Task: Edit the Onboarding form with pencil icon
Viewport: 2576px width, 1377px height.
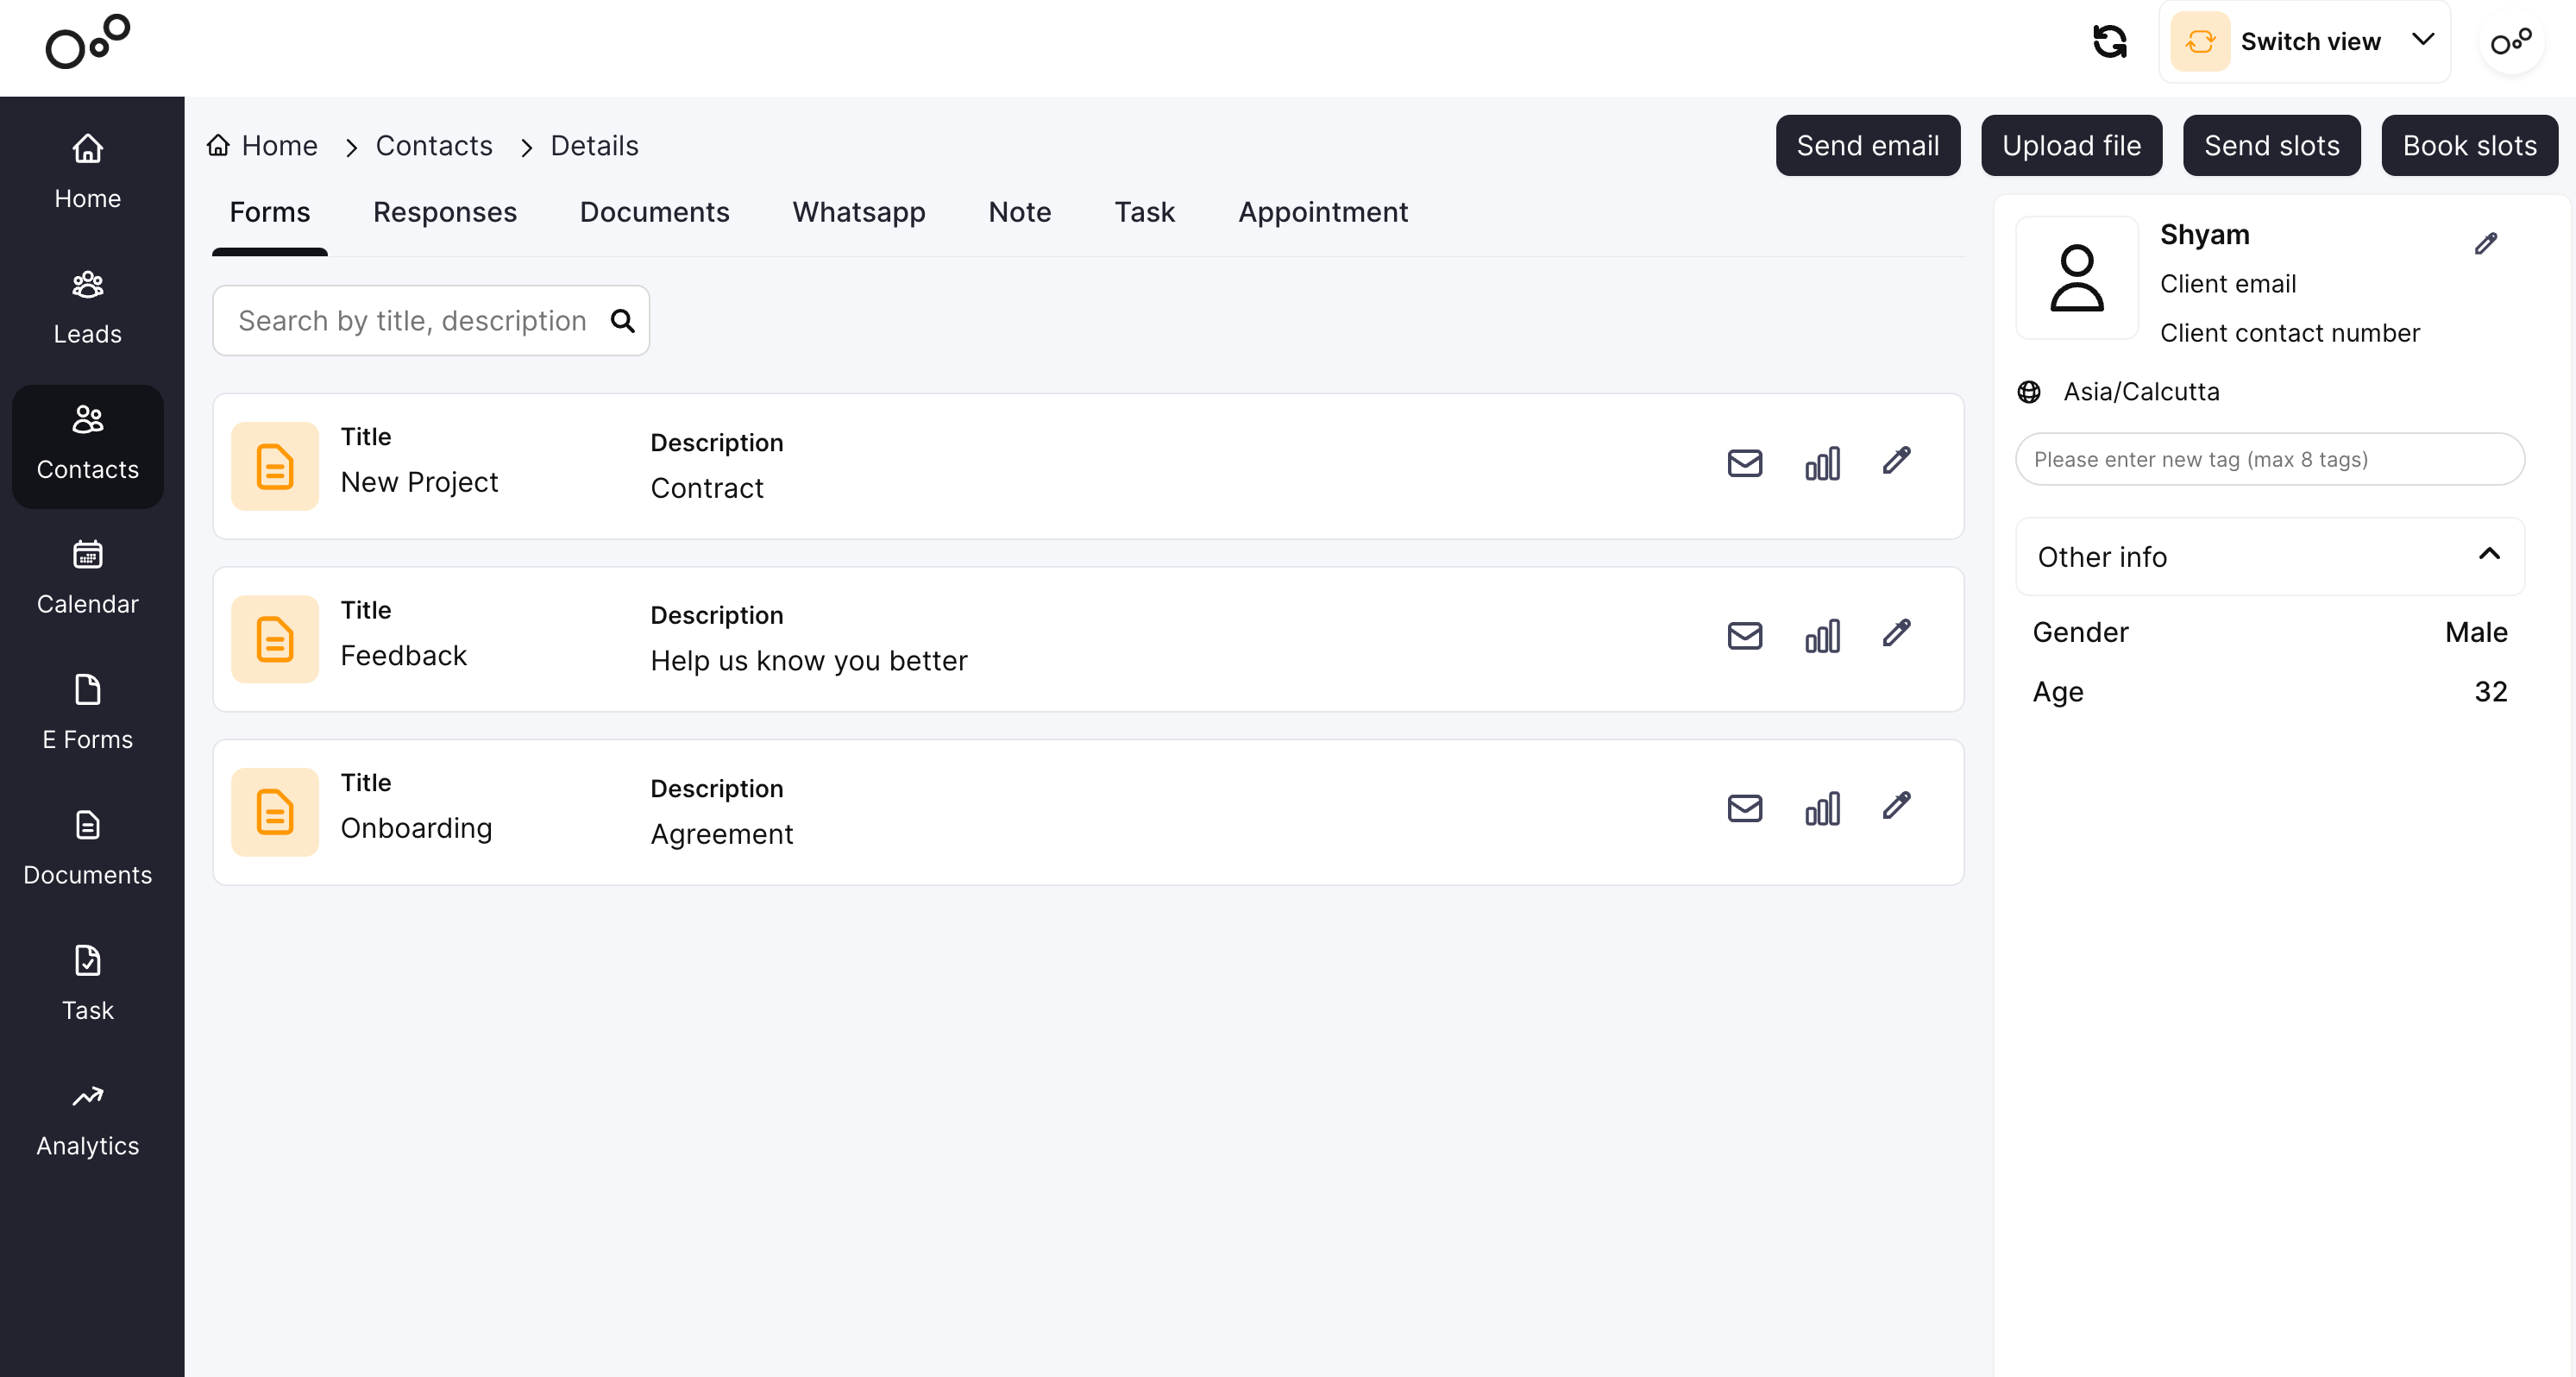Action: [x=1896, y=806]
